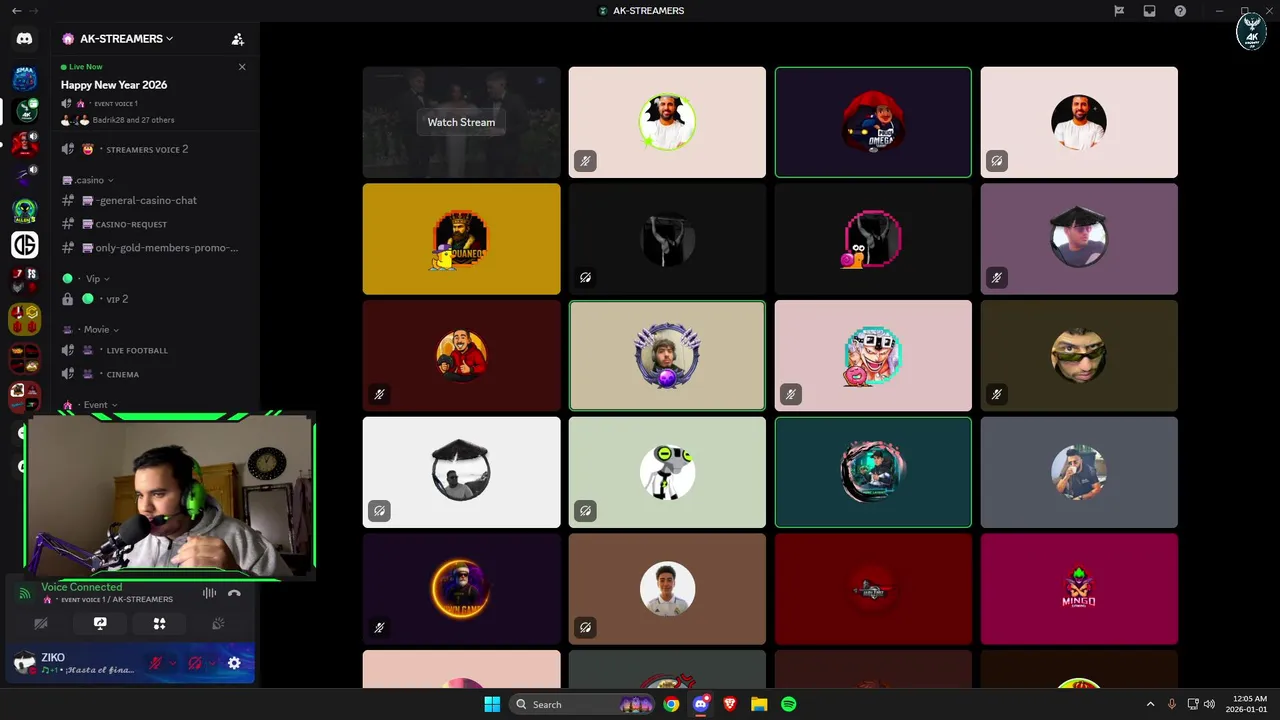Select the participant tile with the green alien avatar

point(667,472)
